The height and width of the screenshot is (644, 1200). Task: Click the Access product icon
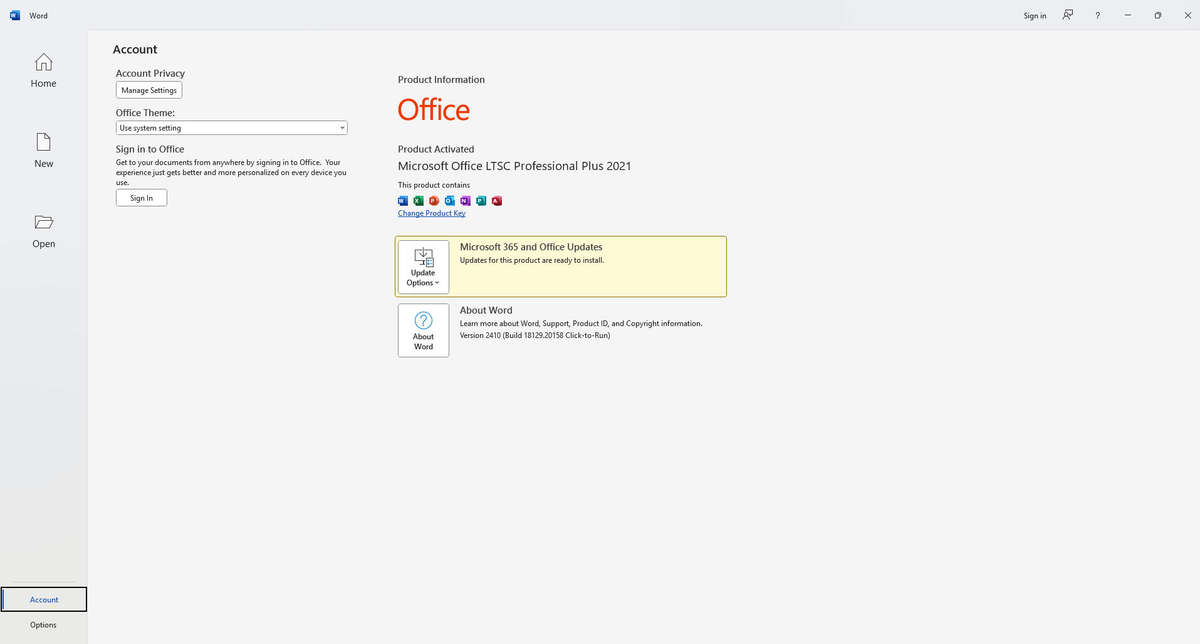[497, 200]
